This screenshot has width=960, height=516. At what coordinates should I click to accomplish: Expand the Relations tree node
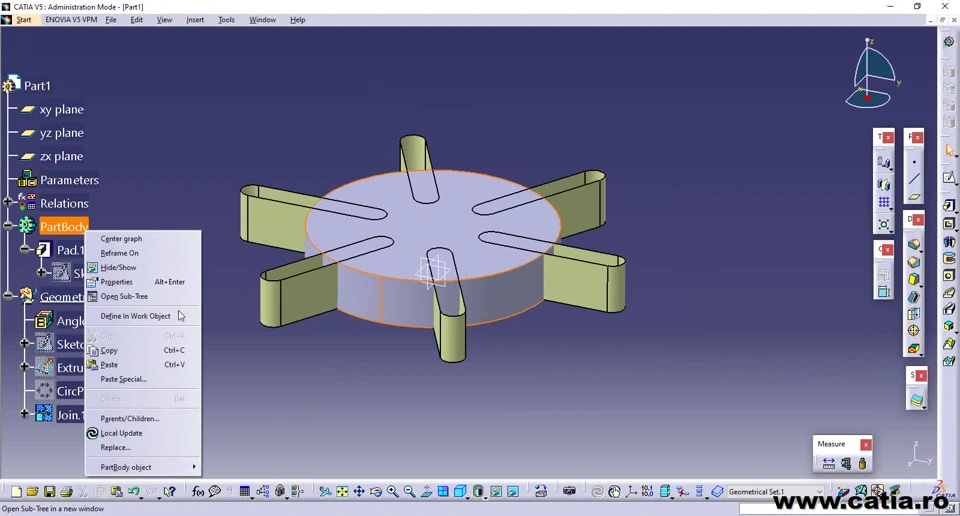(x=8, y=201)
